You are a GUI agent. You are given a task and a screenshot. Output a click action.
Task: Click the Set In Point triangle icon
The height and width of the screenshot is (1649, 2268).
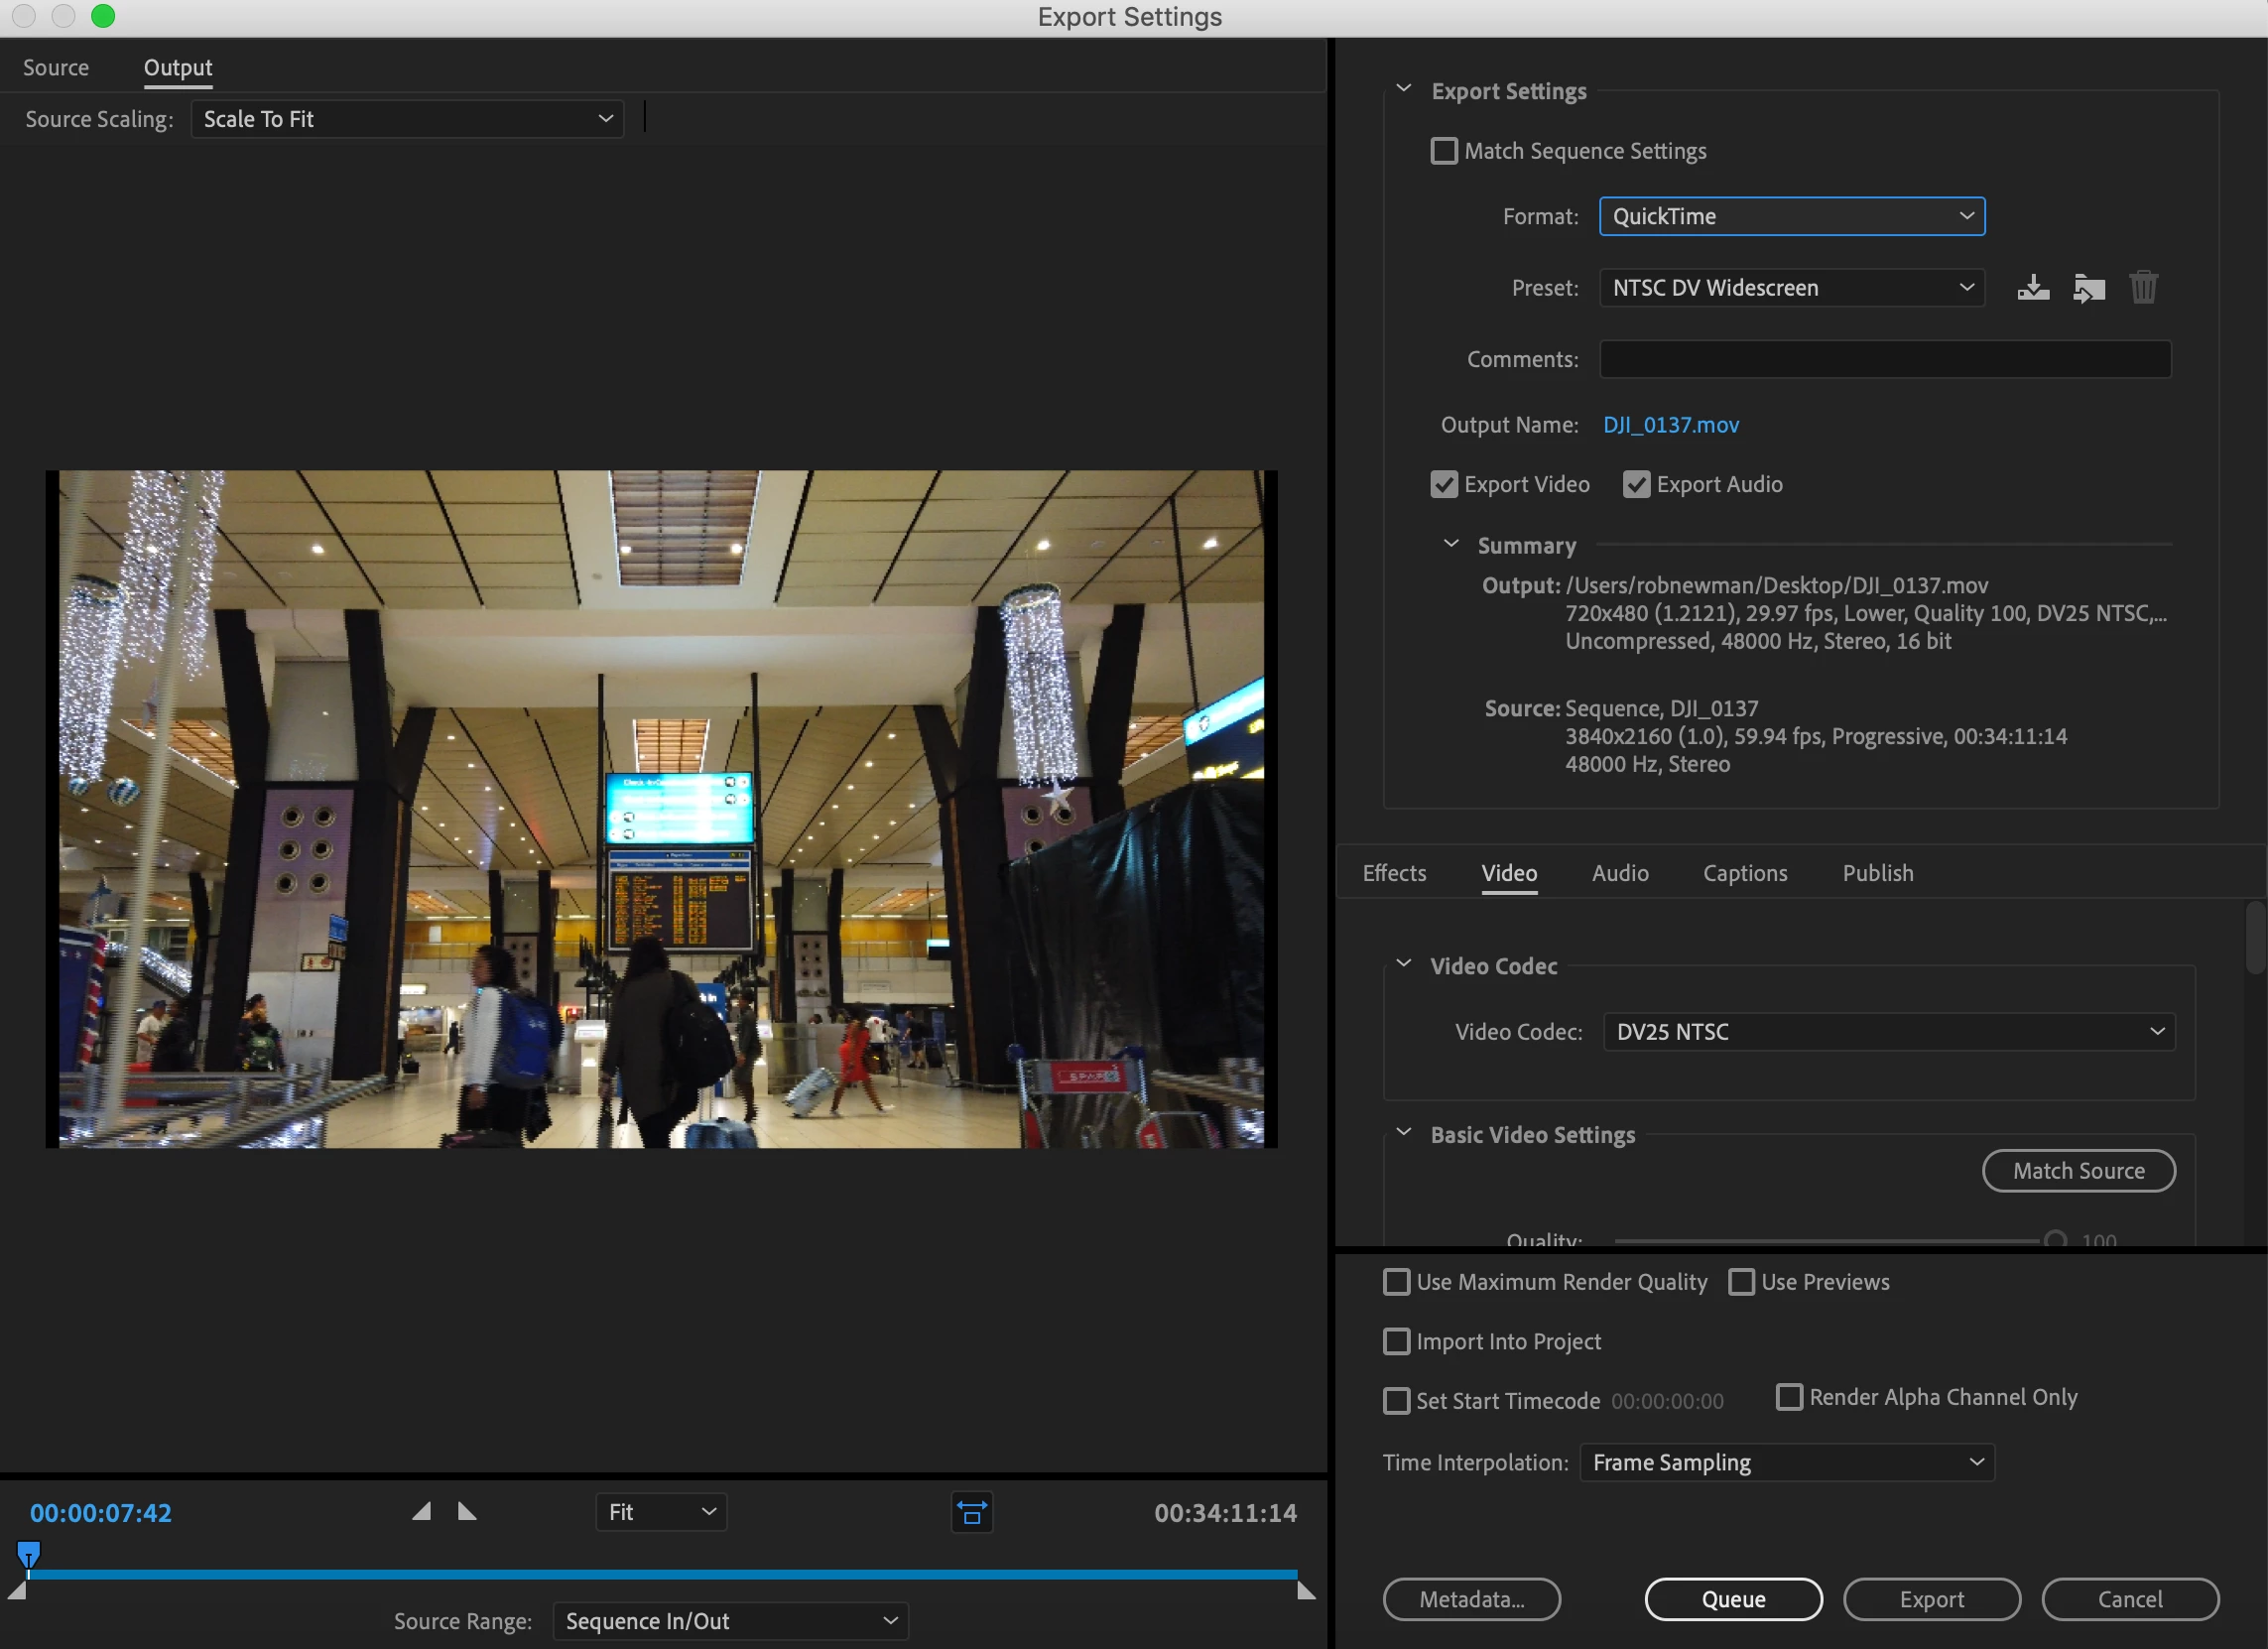(x=422, y=1511)
